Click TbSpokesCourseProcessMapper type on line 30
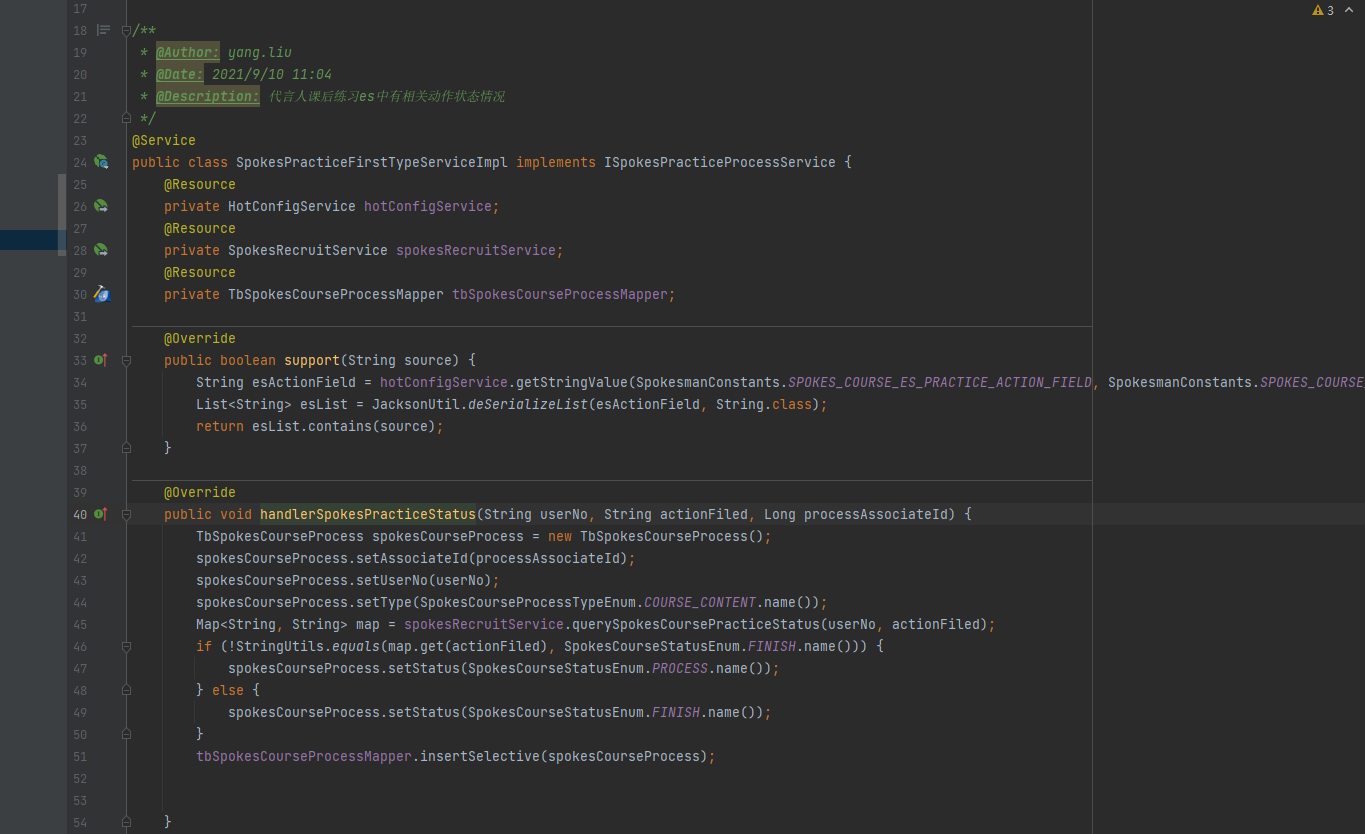Viewport: 1365px width, 834px height. pos(336,294)
